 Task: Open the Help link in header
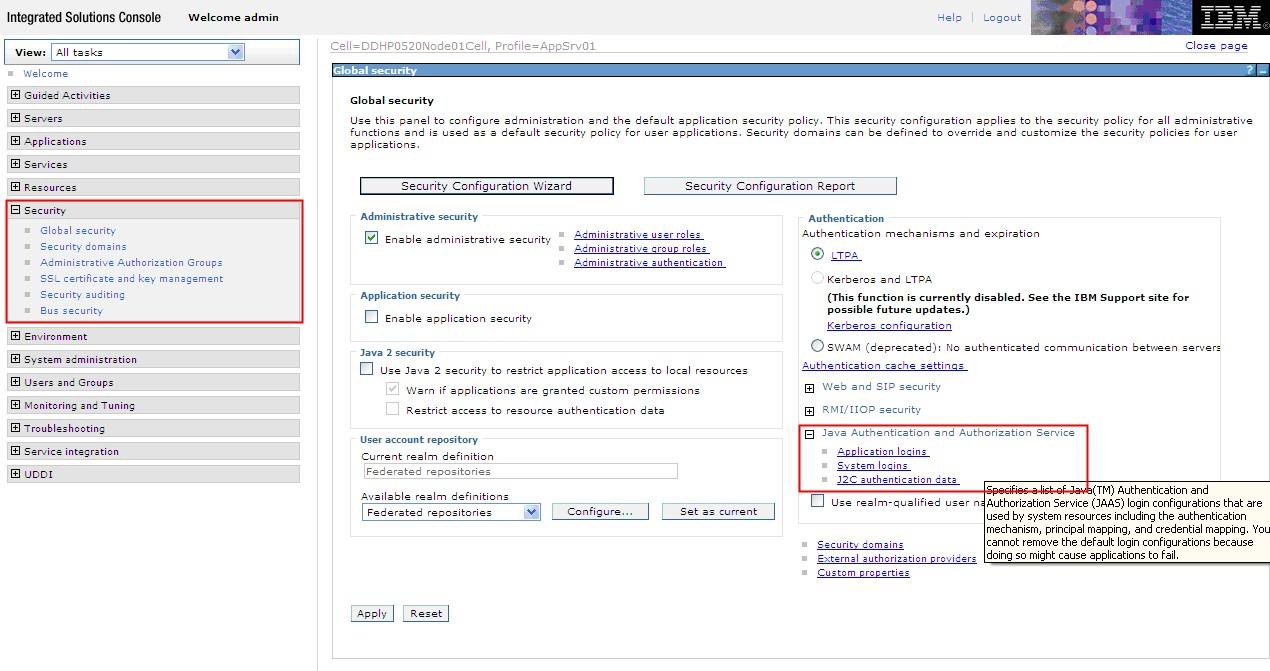[x=950, y=17]
